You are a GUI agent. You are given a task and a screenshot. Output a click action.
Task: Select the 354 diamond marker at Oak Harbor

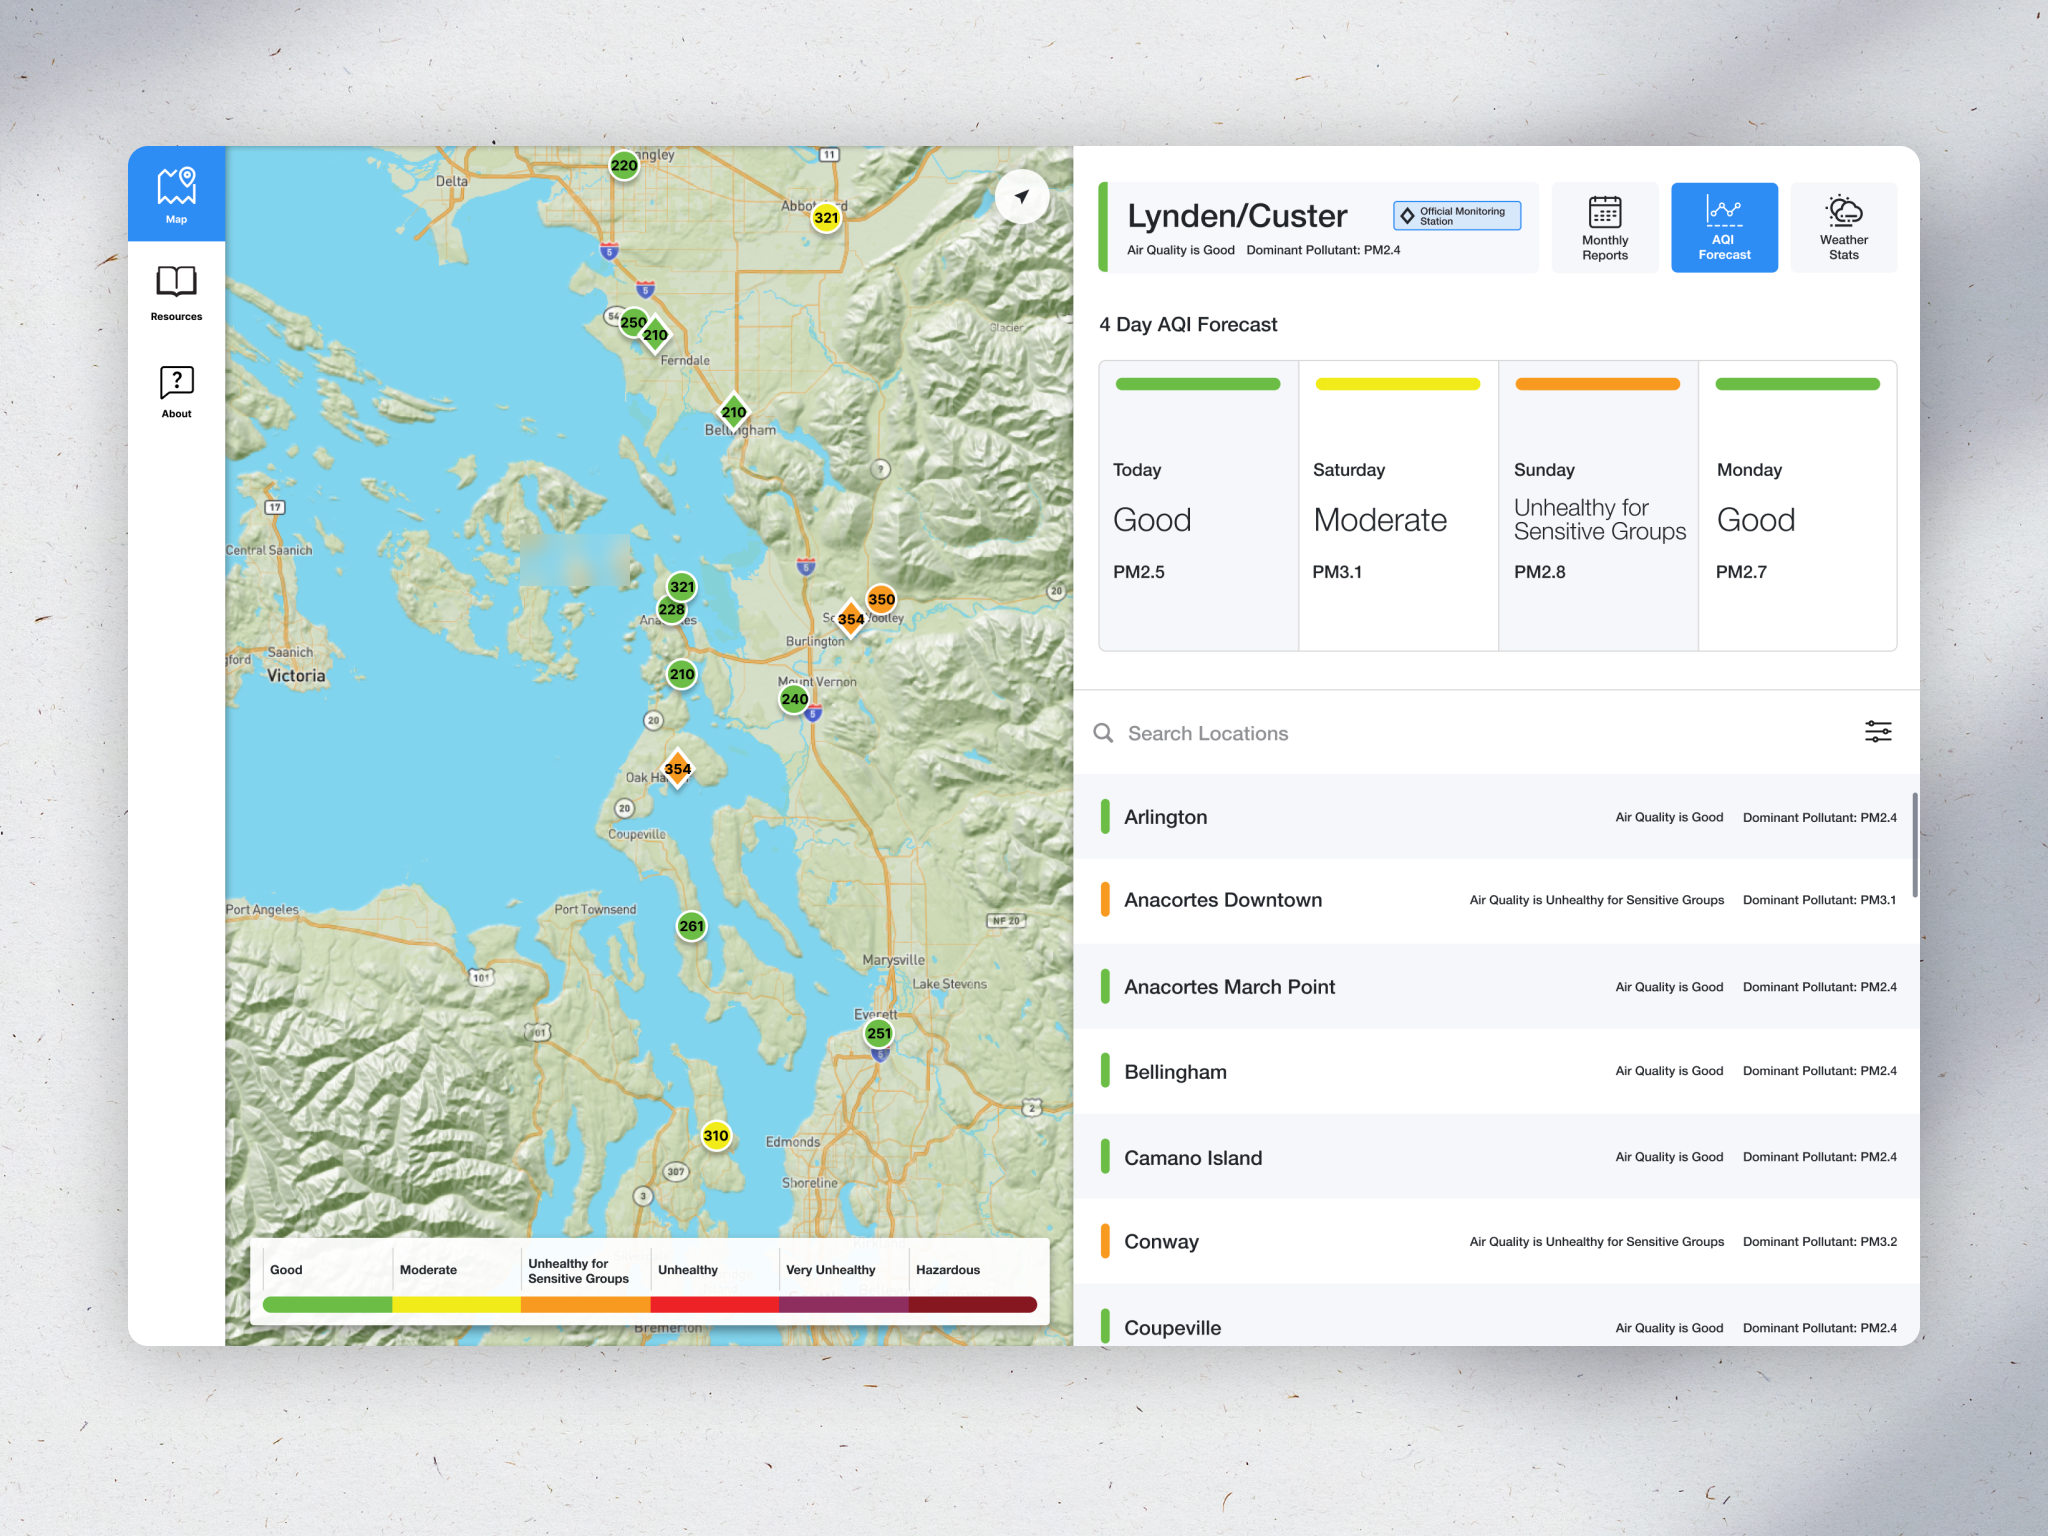[x=678, y=769]
